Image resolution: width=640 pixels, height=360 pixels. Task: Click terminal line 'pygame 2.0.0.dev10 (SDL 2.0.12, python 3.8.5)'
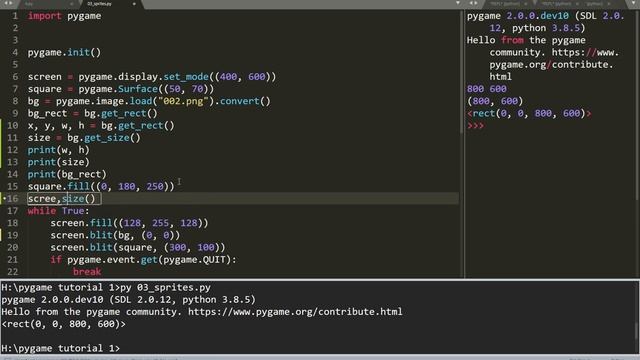coord(129,300)
